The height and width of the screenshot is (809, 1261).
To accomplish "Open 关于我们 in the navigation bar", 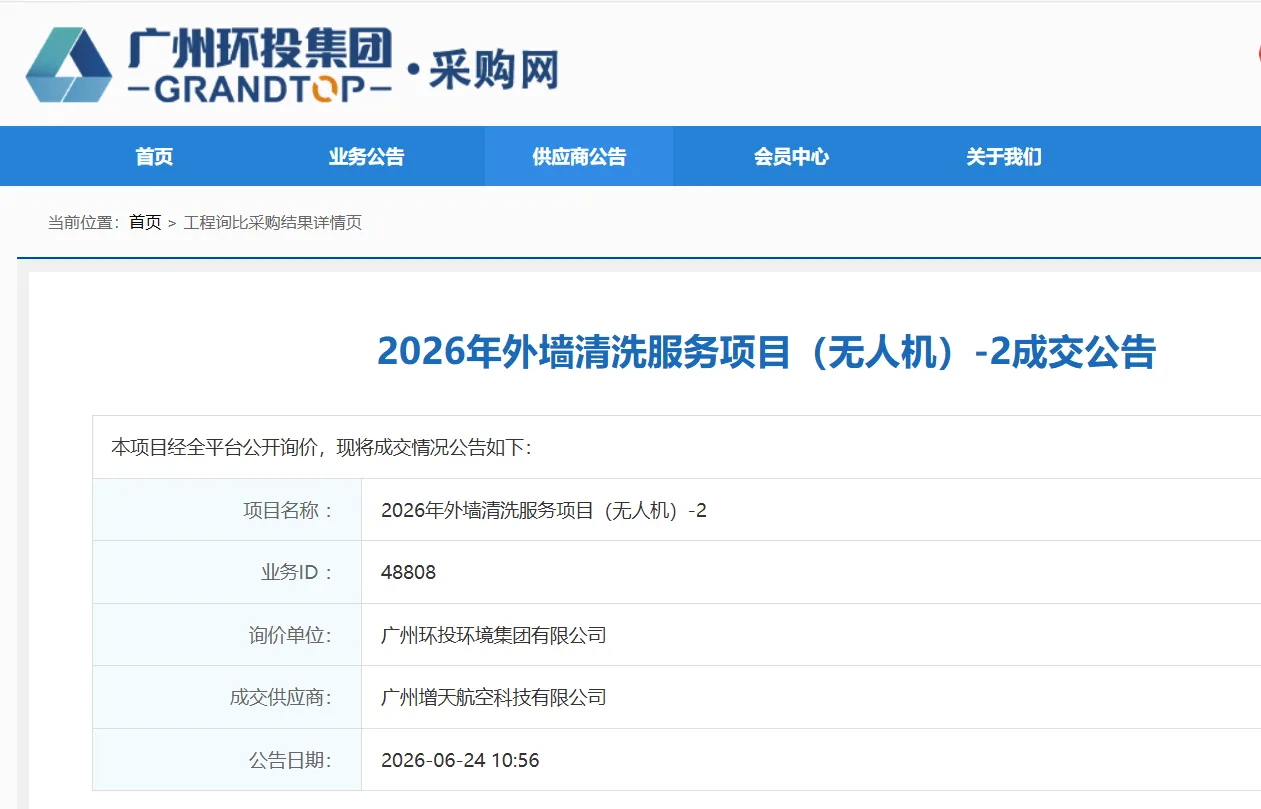I will [x=1003, y=156].
